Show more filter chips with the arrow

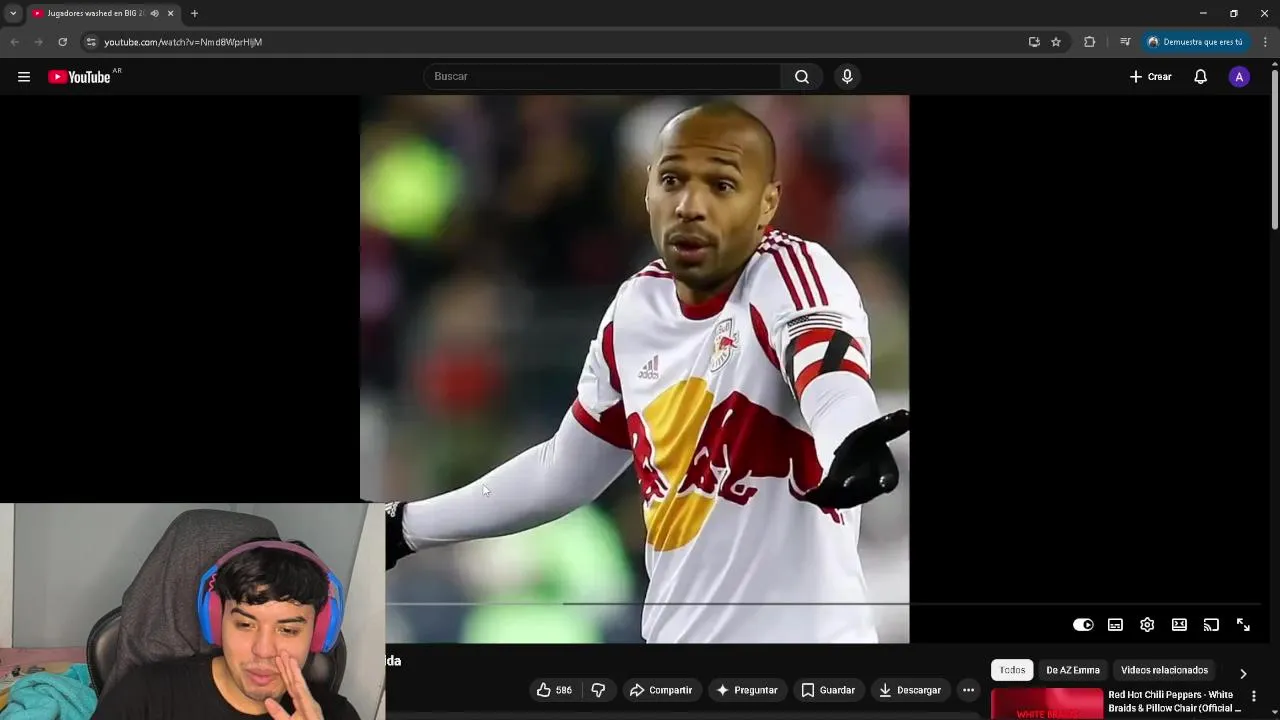[x=1243, y=673]
